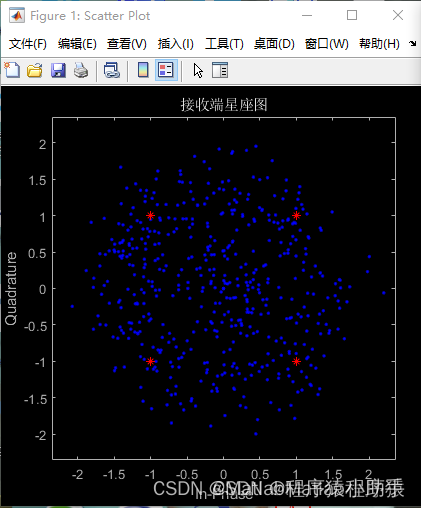Click the Link Plot toolbar icon
421x508 pixels.
click(112, 70)
